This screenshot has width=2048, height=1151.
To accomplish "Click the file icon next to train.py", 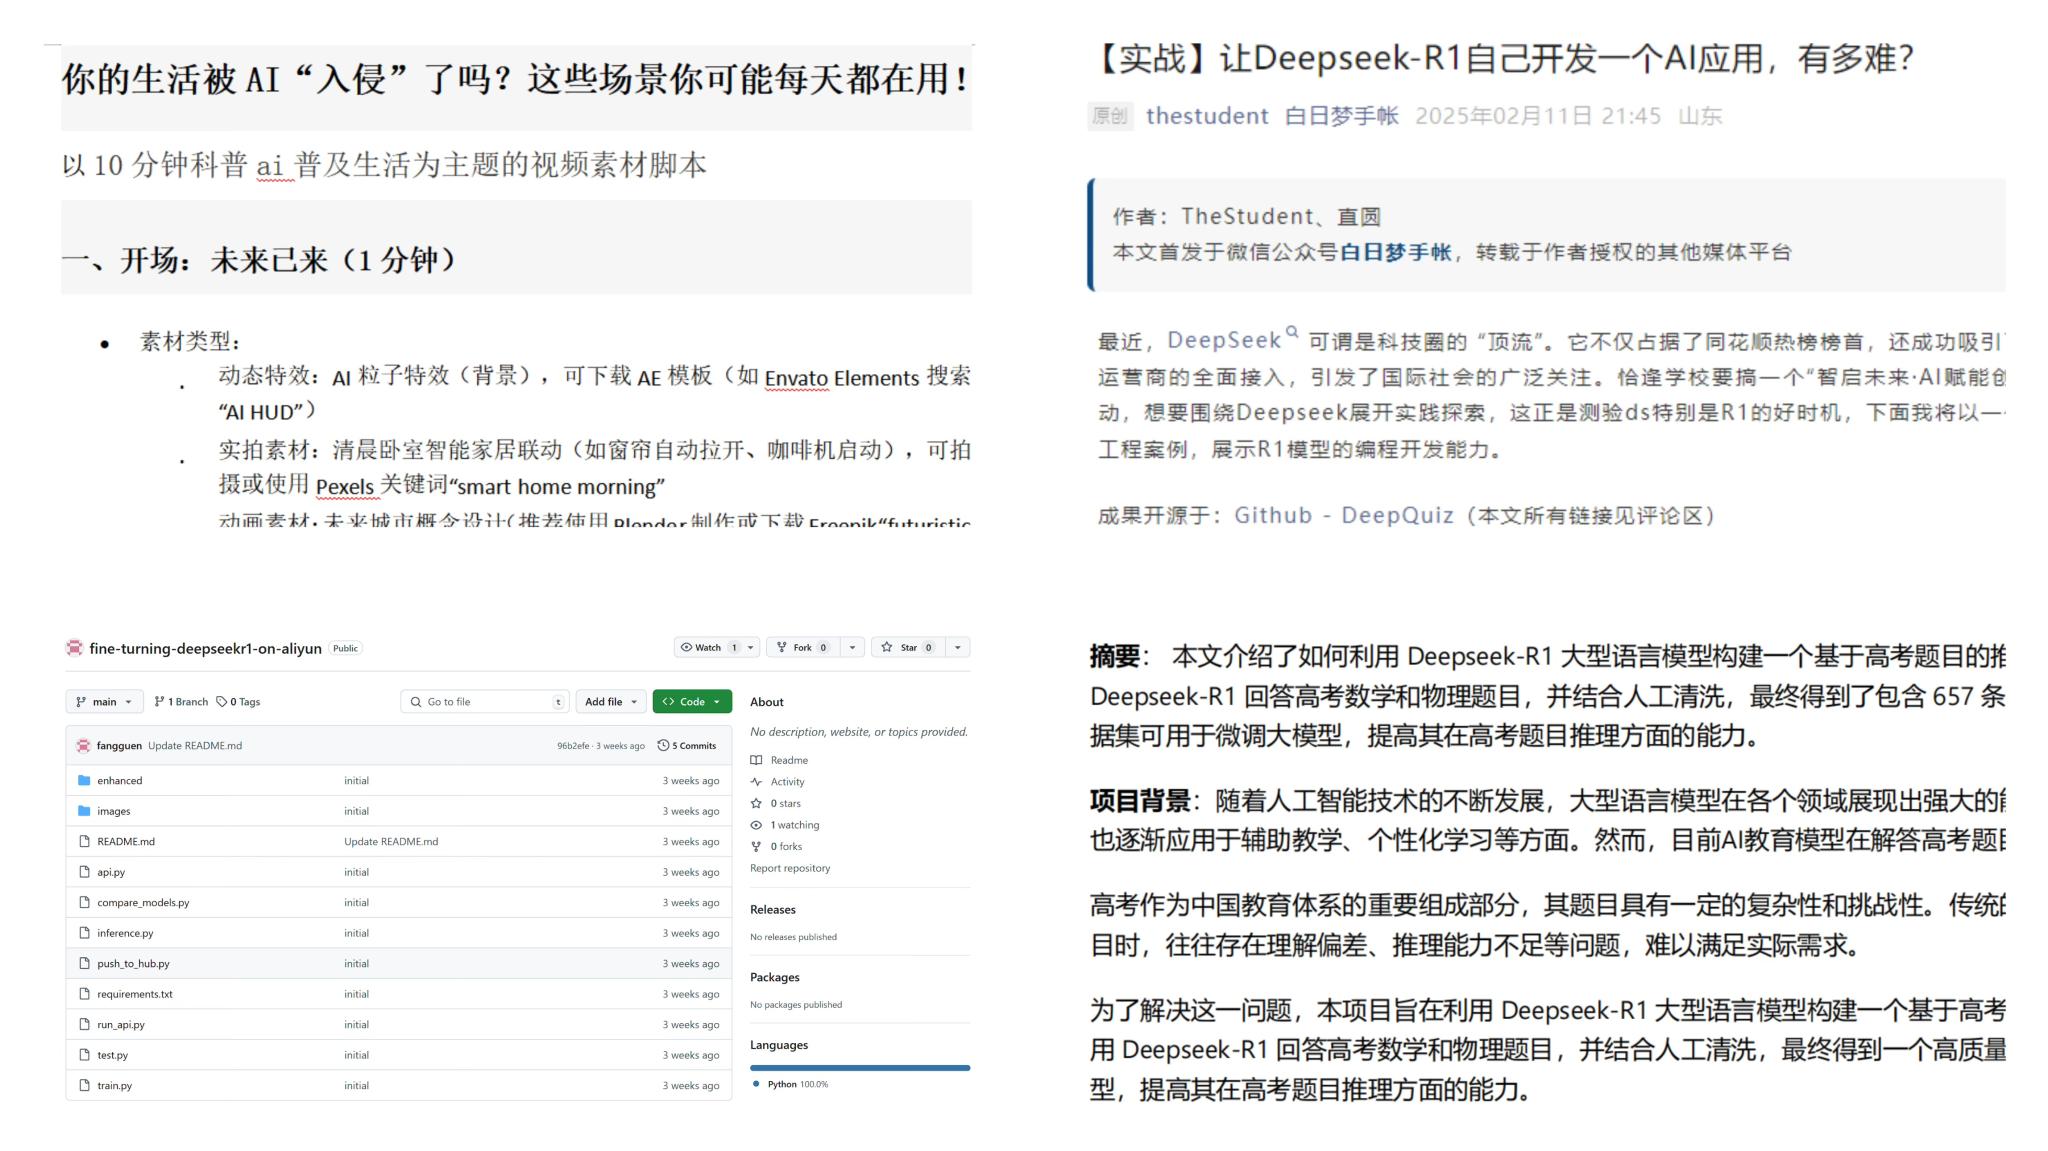I will [84, 1086].
